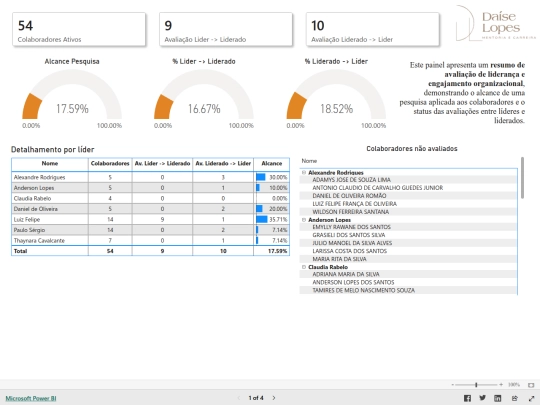Click TAMIRES DE MELO NASCIMENTO SOUZA entry

coord(363,290)
